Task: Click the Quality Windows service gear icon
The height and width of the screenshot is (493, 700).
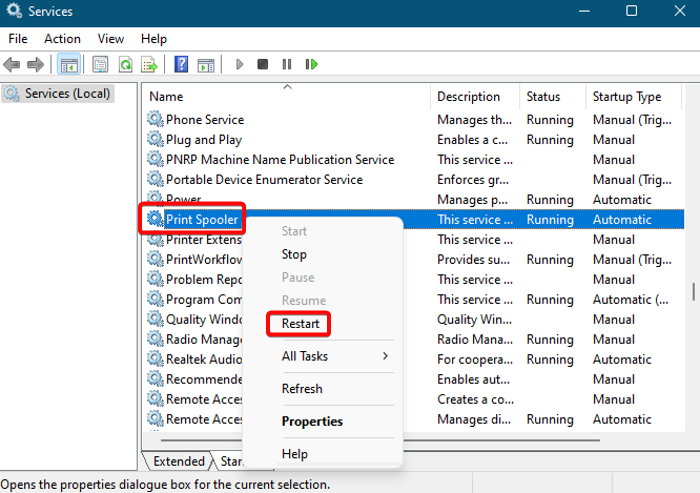Action: [155, 318]
